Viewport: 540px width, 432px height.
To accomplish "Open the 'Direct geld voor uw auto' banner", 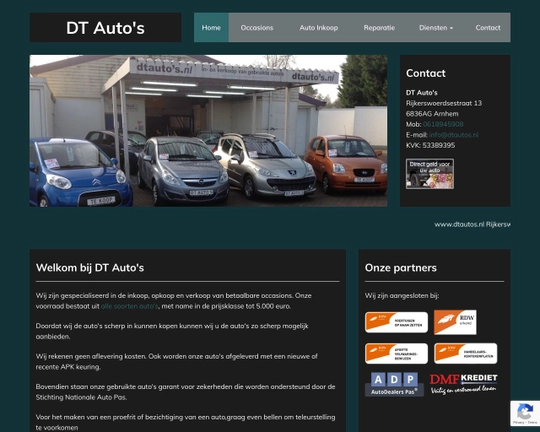I will coord(430,174).
